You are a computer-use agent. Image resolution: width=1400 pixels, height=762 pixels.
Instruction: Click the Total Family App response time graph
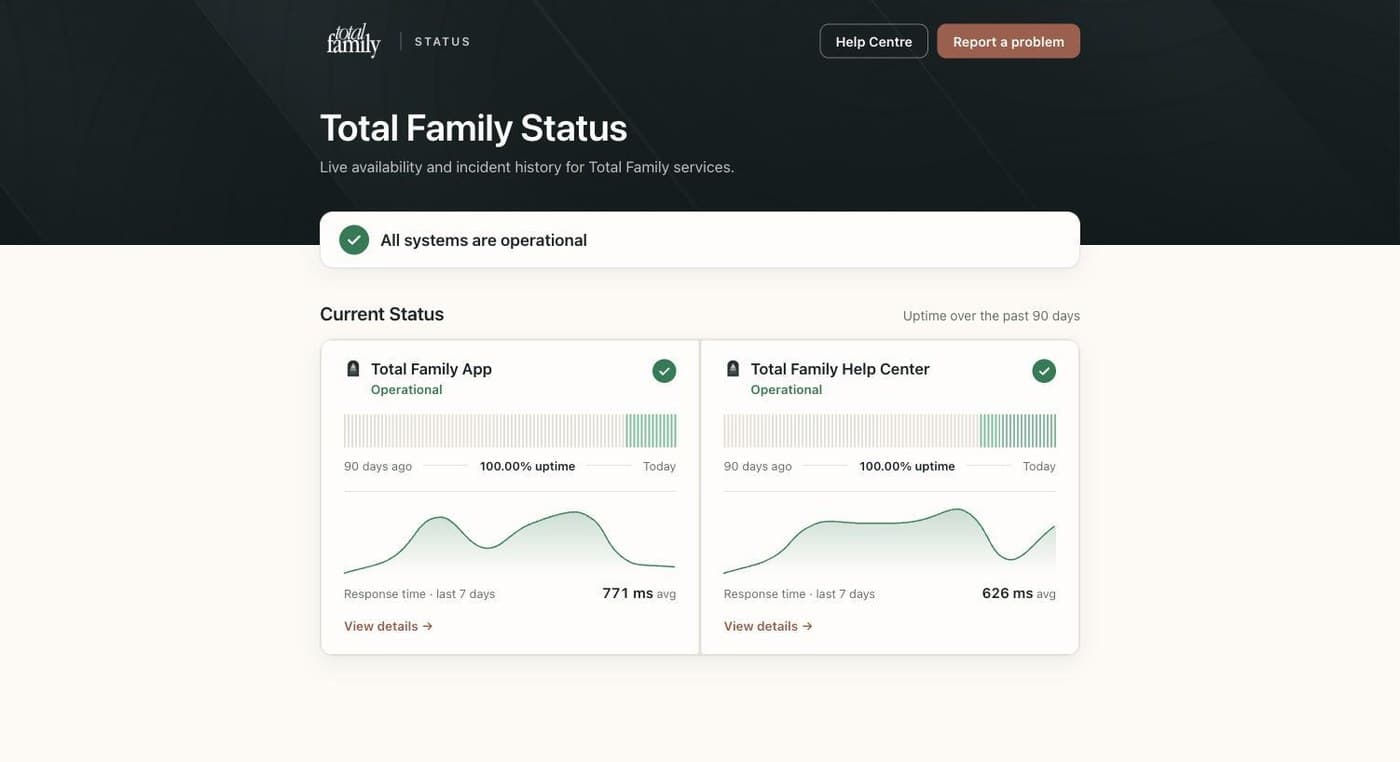(510, 542)
